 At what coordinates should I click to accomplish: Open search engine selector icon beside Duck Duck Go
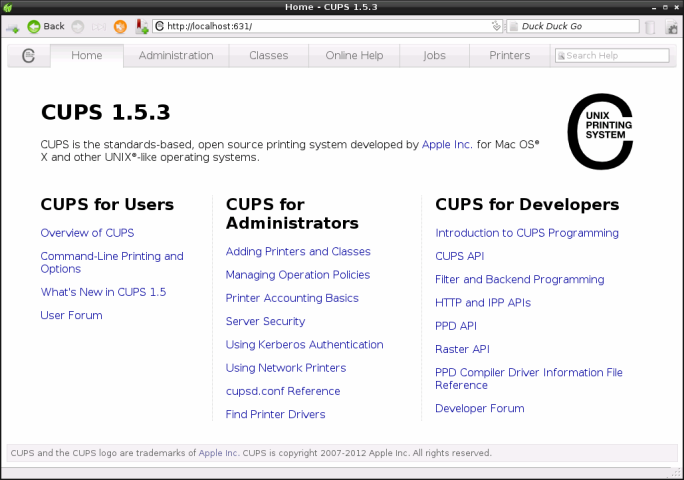514,26
